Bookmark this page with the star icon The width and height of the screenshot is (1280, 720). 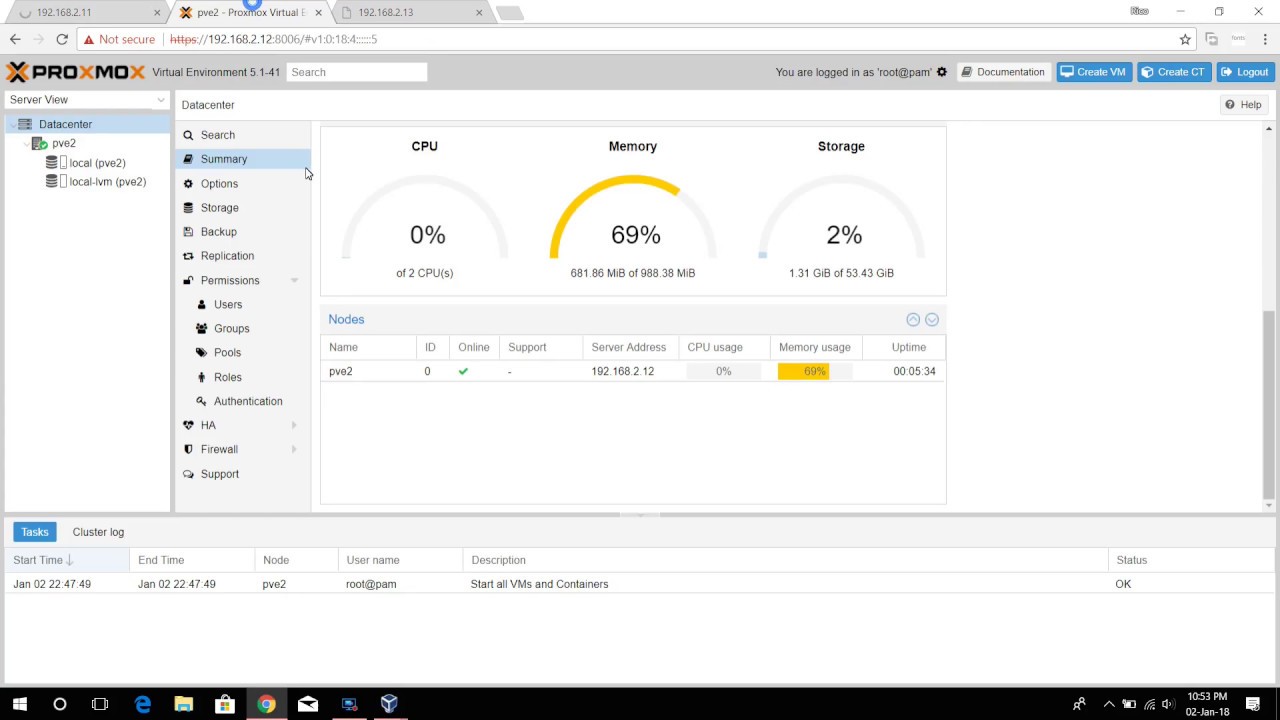click(1185, 39)
